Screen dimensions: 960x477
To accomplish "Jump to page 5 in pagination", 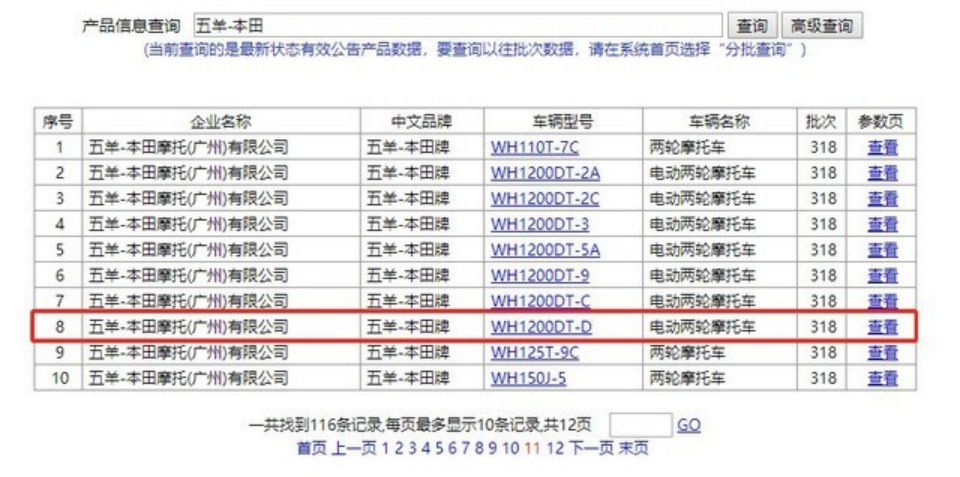I will [x=439, y=448].
